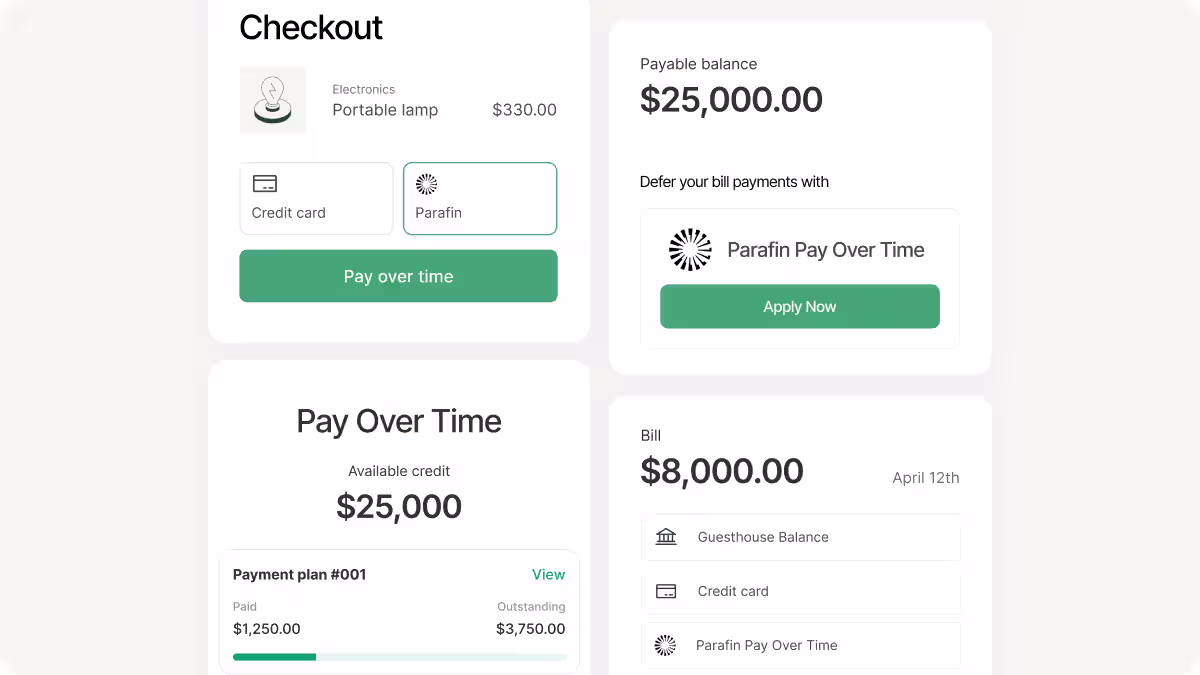Screen dimensions: 1200x675
Task: Select the Parafin payment method in checkout
Action: click(479, 198)
